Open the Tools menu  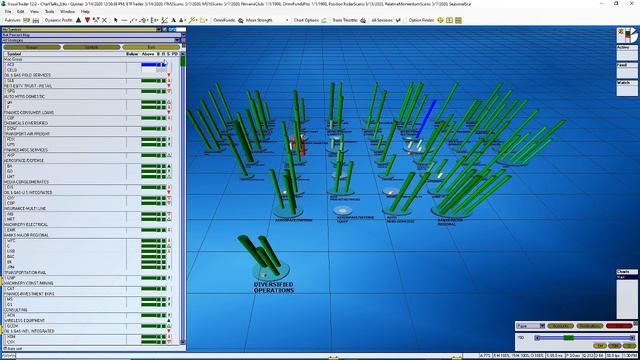[49, 12]
